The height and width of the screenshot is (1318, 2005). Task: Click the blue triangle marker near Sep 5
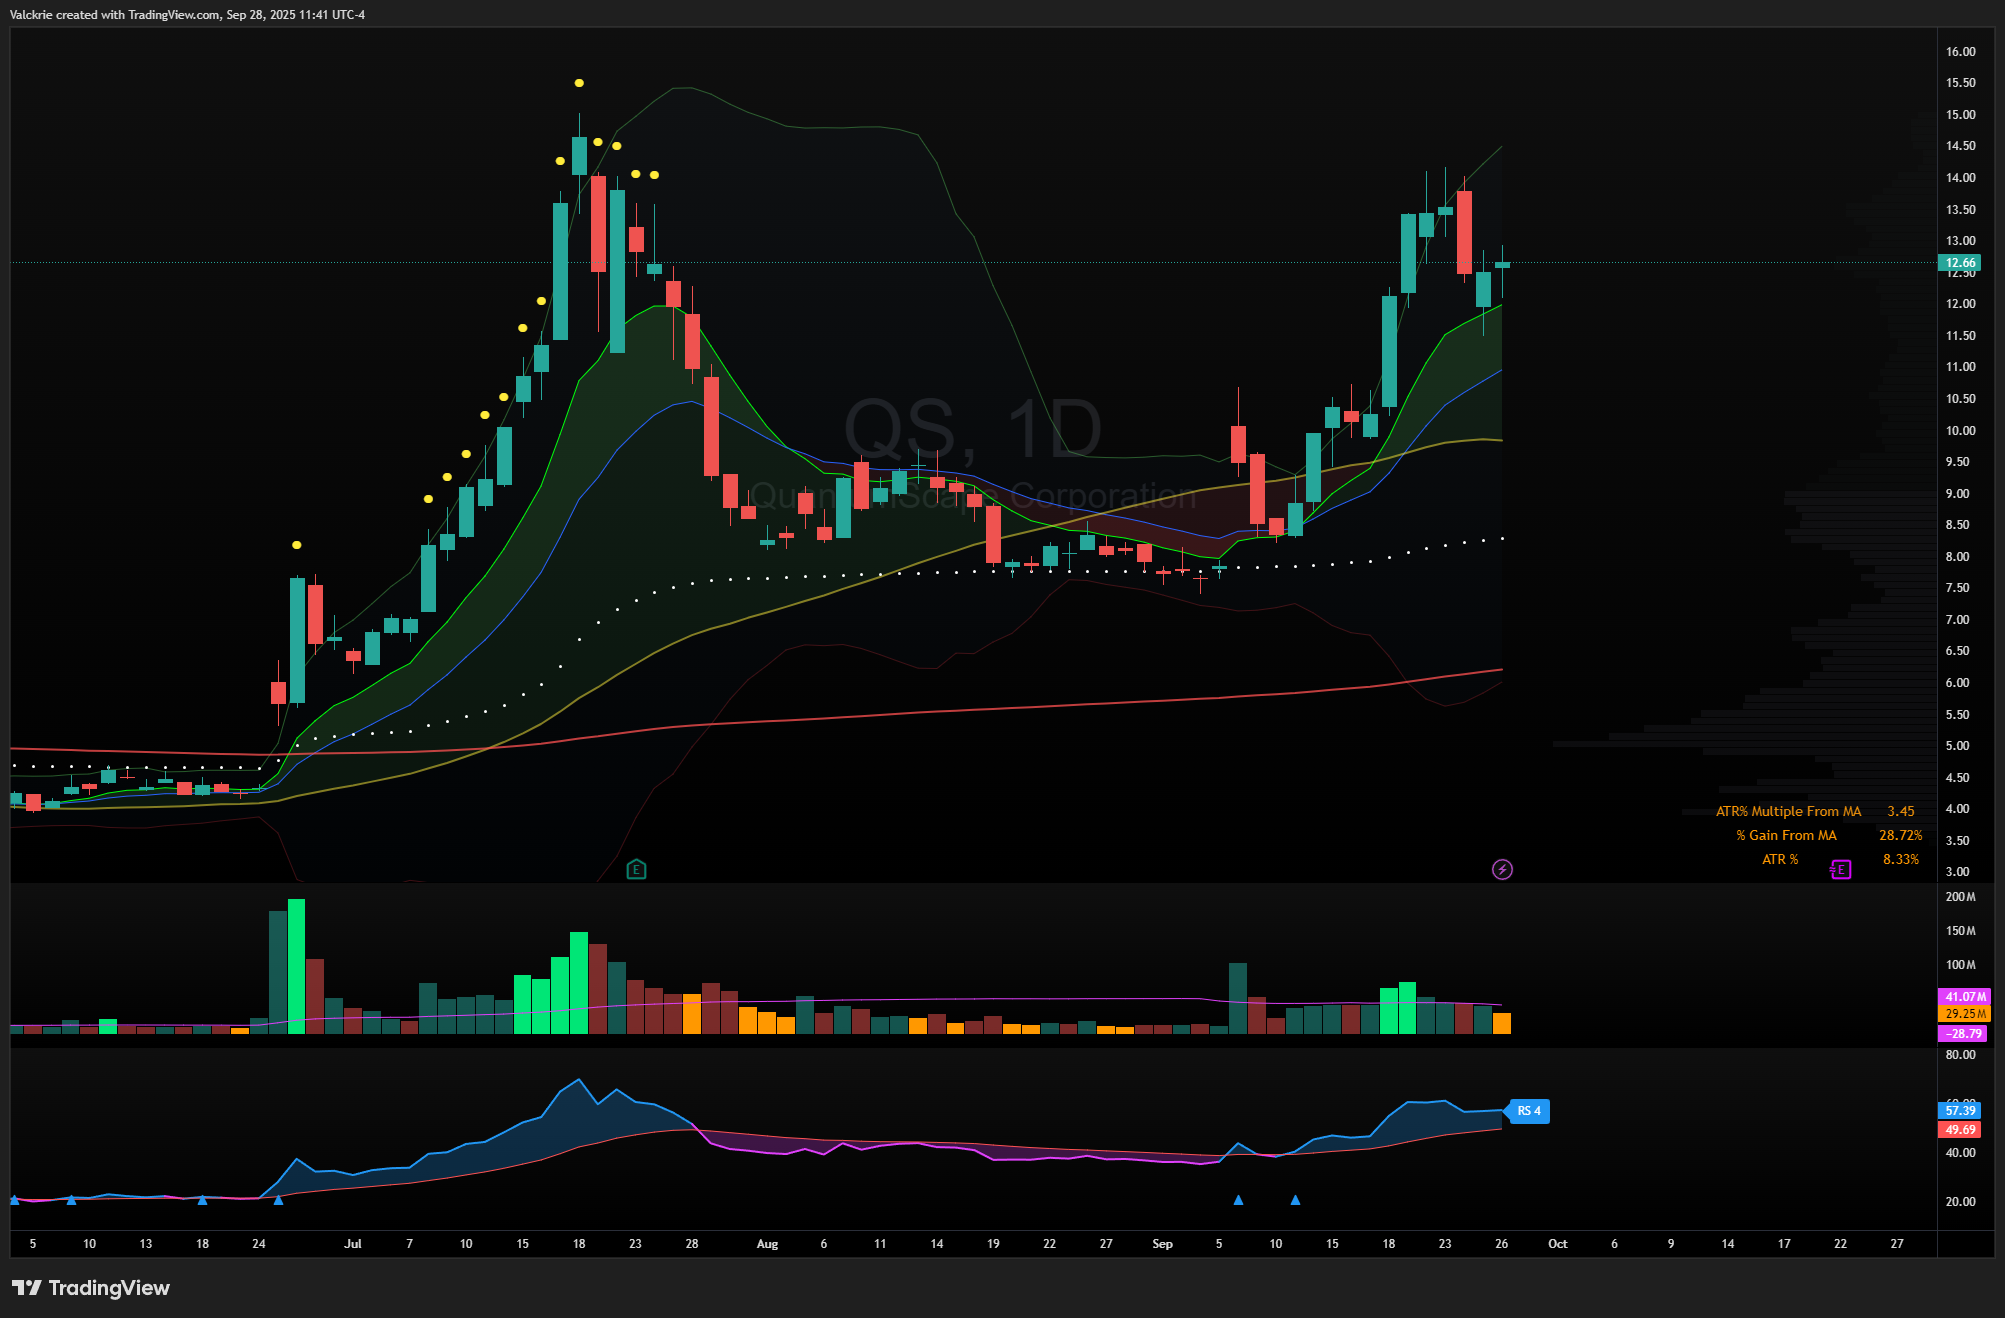1238,1200
